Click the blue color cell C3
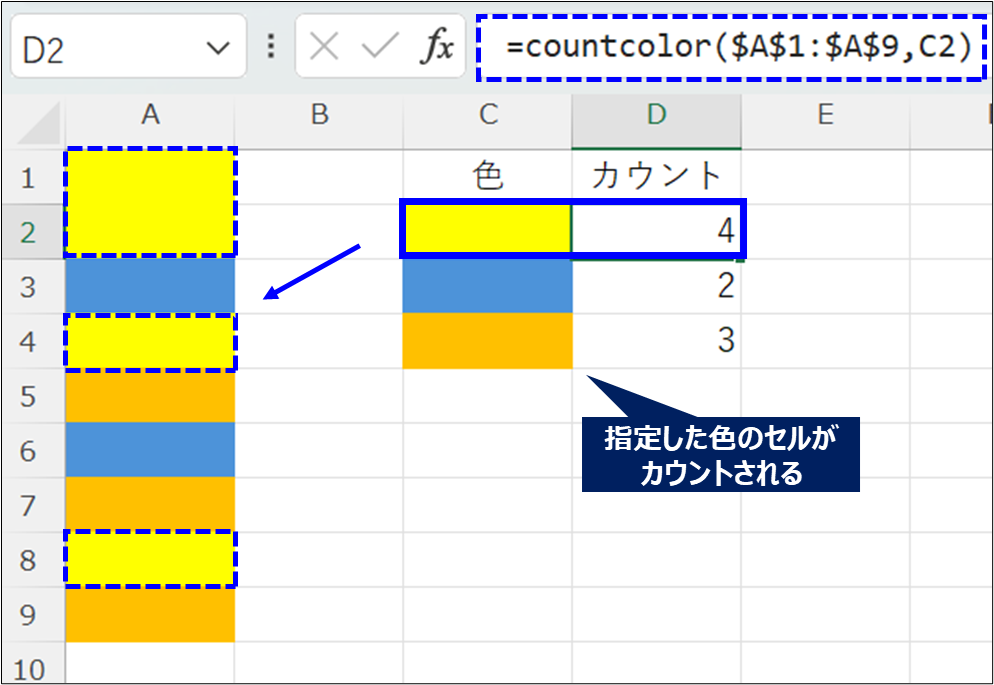The width and height of the screenshot is (994, 685). click(x=487, y=287)
